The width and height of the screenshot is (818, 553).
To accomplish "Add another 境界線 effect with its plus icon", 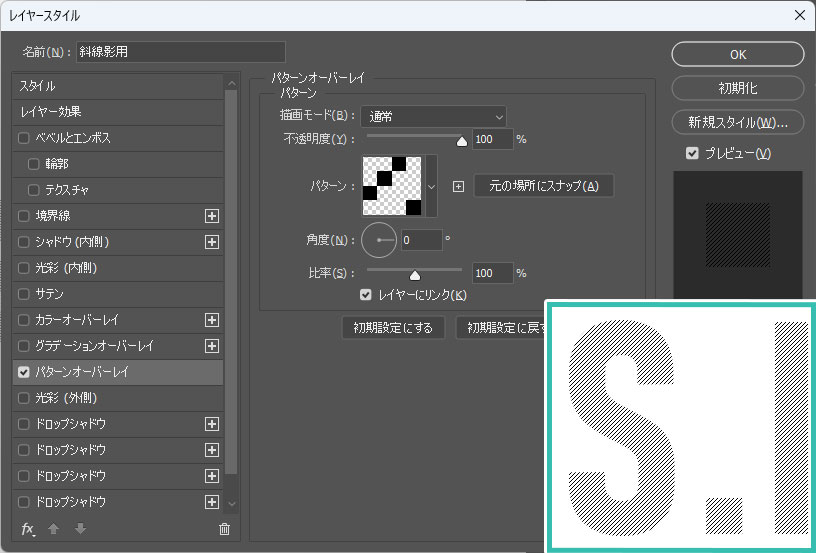I will 212,216.
